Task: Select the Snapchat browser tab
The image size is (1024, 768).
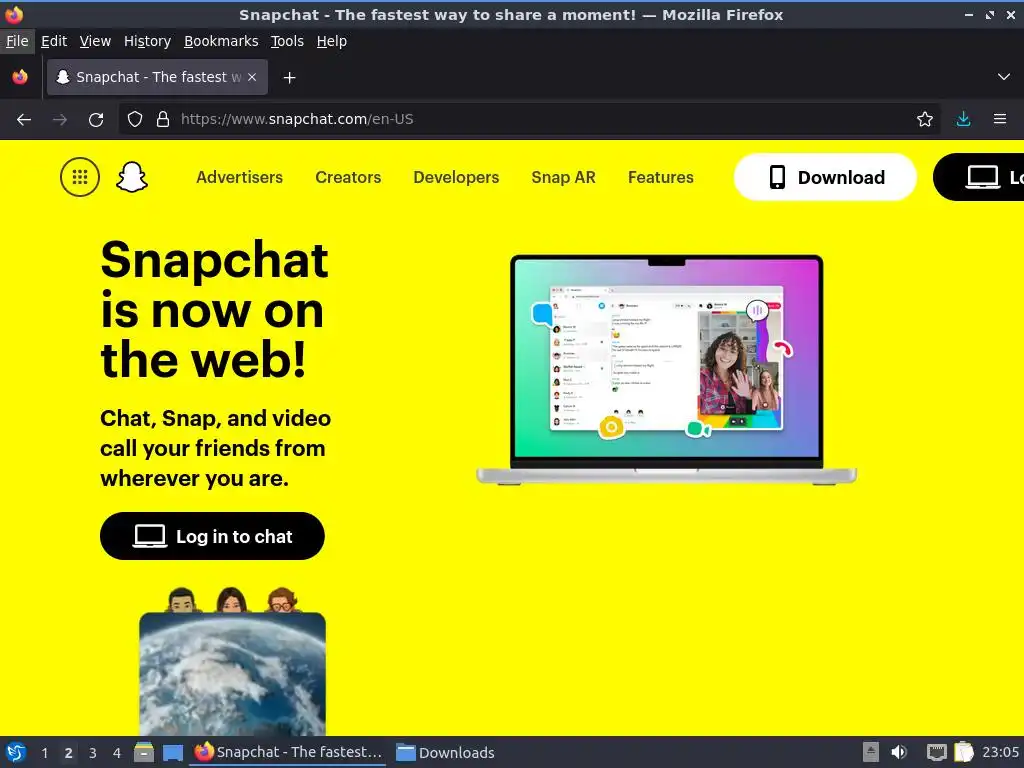Action: pyautogui.click(x=157, y=77)
